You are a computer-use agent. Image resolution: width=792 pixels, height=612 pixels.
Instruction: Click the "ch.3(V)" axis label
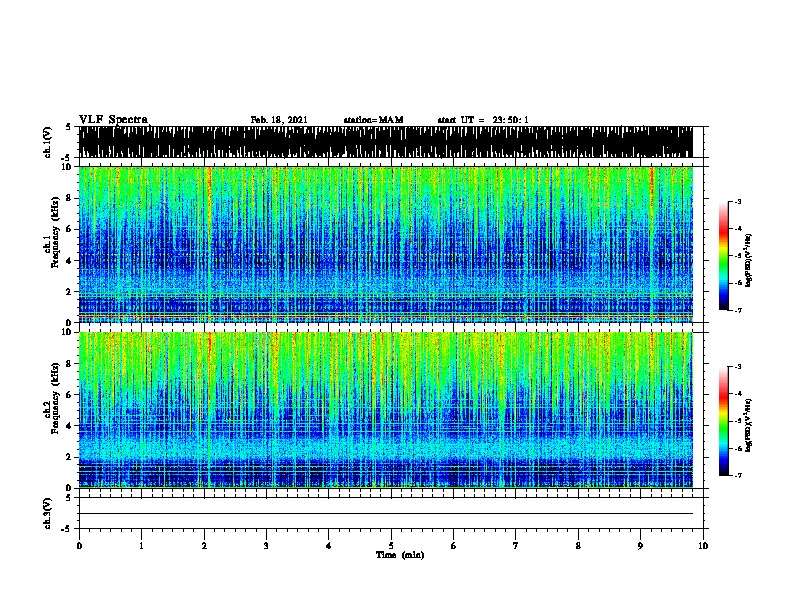(x=48, y=513)
